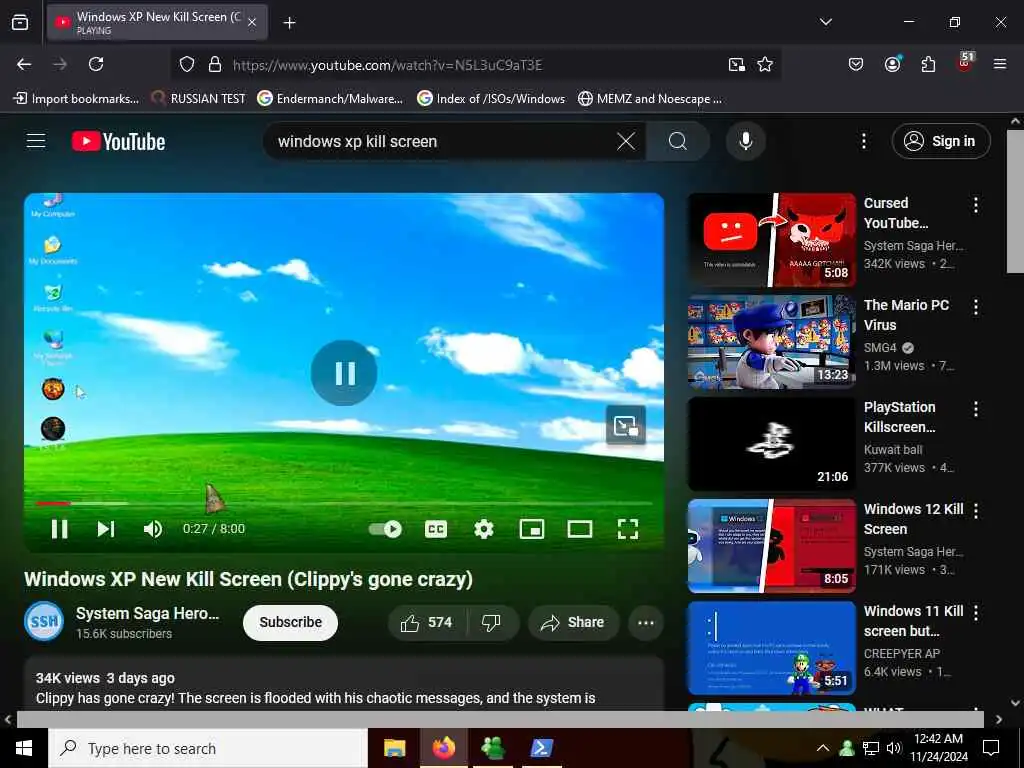Dislike the video with thumbs down
The image size is (1024, 768).
tap(492, 622)
